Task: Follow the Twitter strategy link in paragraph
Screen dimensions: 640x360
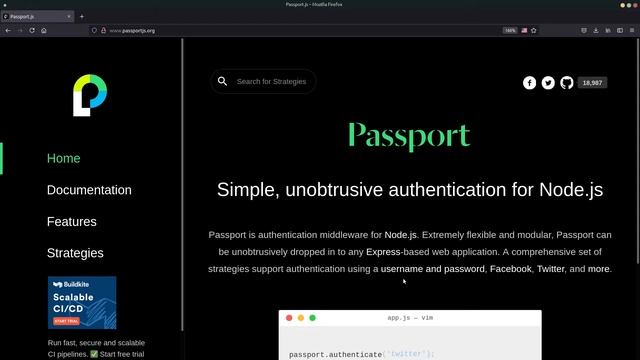Action: click(x=550, y=269)
